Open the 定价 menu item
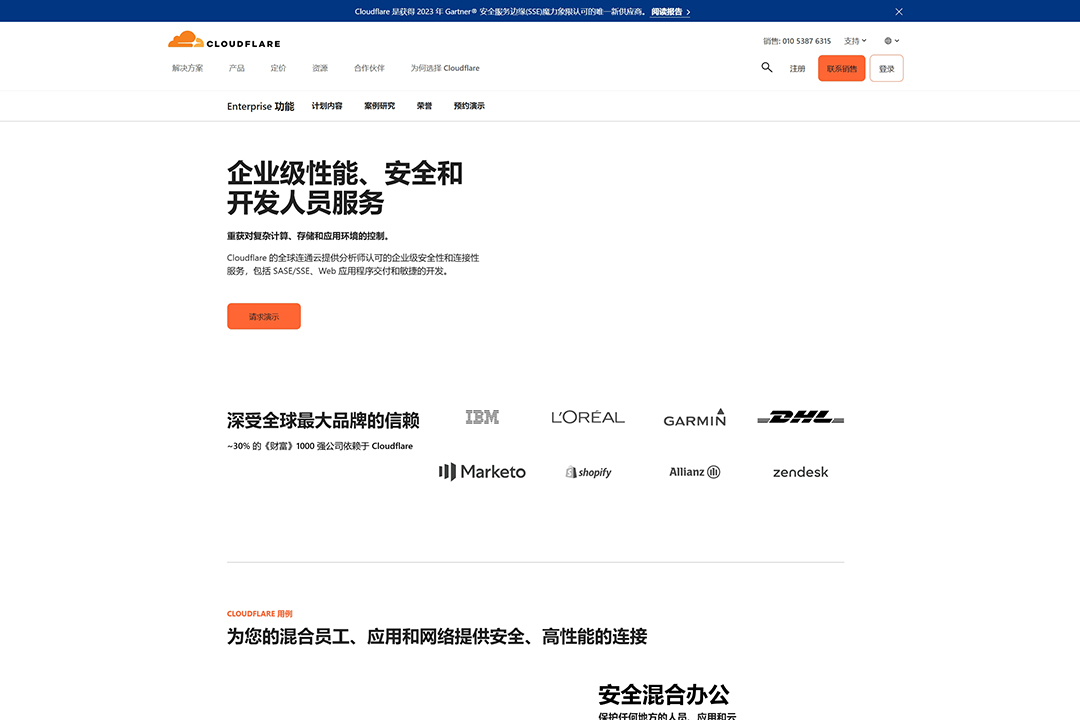Screen dimensions: 1080x720 click(x=278, y=68)
